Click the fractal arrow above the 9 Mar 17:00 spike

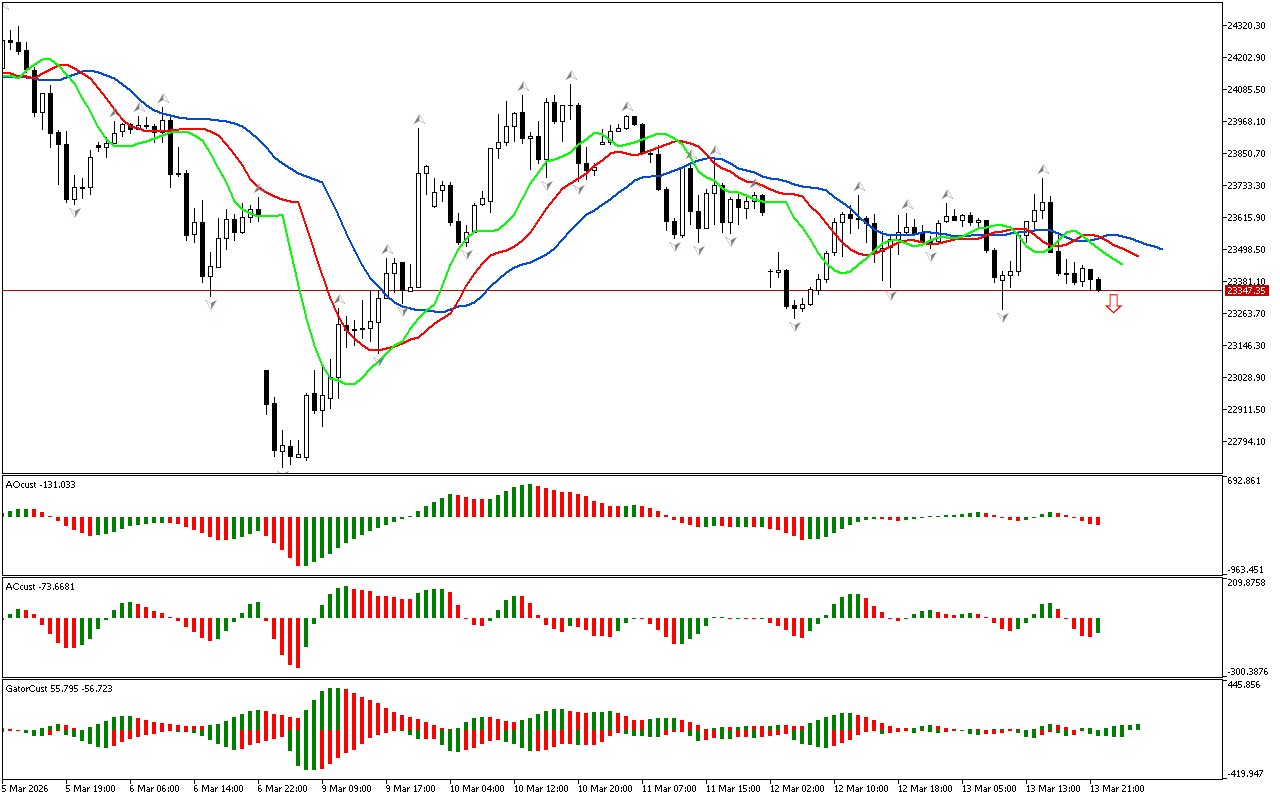coord(419,119)
